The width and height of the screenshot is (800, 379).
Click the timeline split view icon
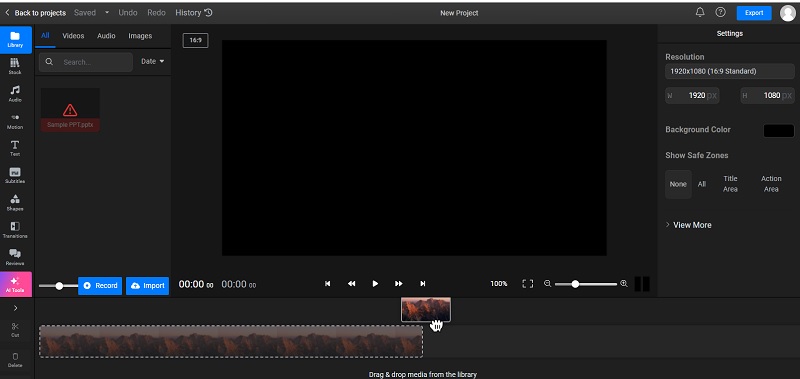point(642,284)
